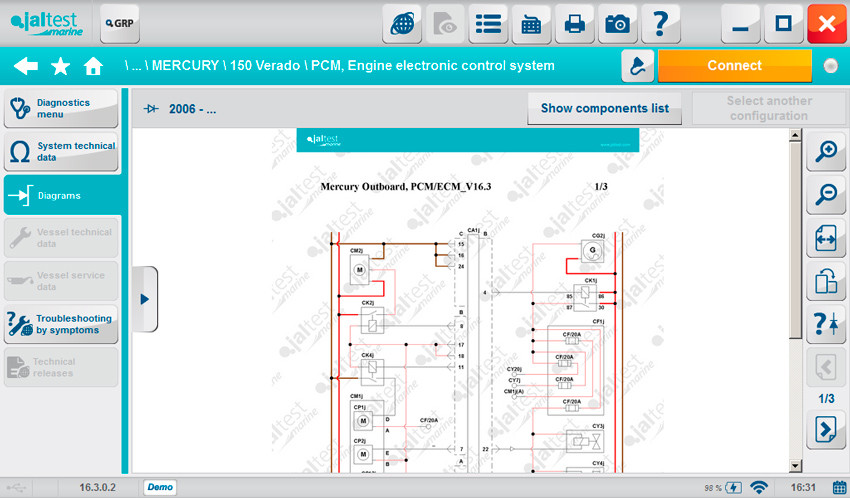
Task: Click the vertical scrollbar down arrow
Action: coord(796,466)
